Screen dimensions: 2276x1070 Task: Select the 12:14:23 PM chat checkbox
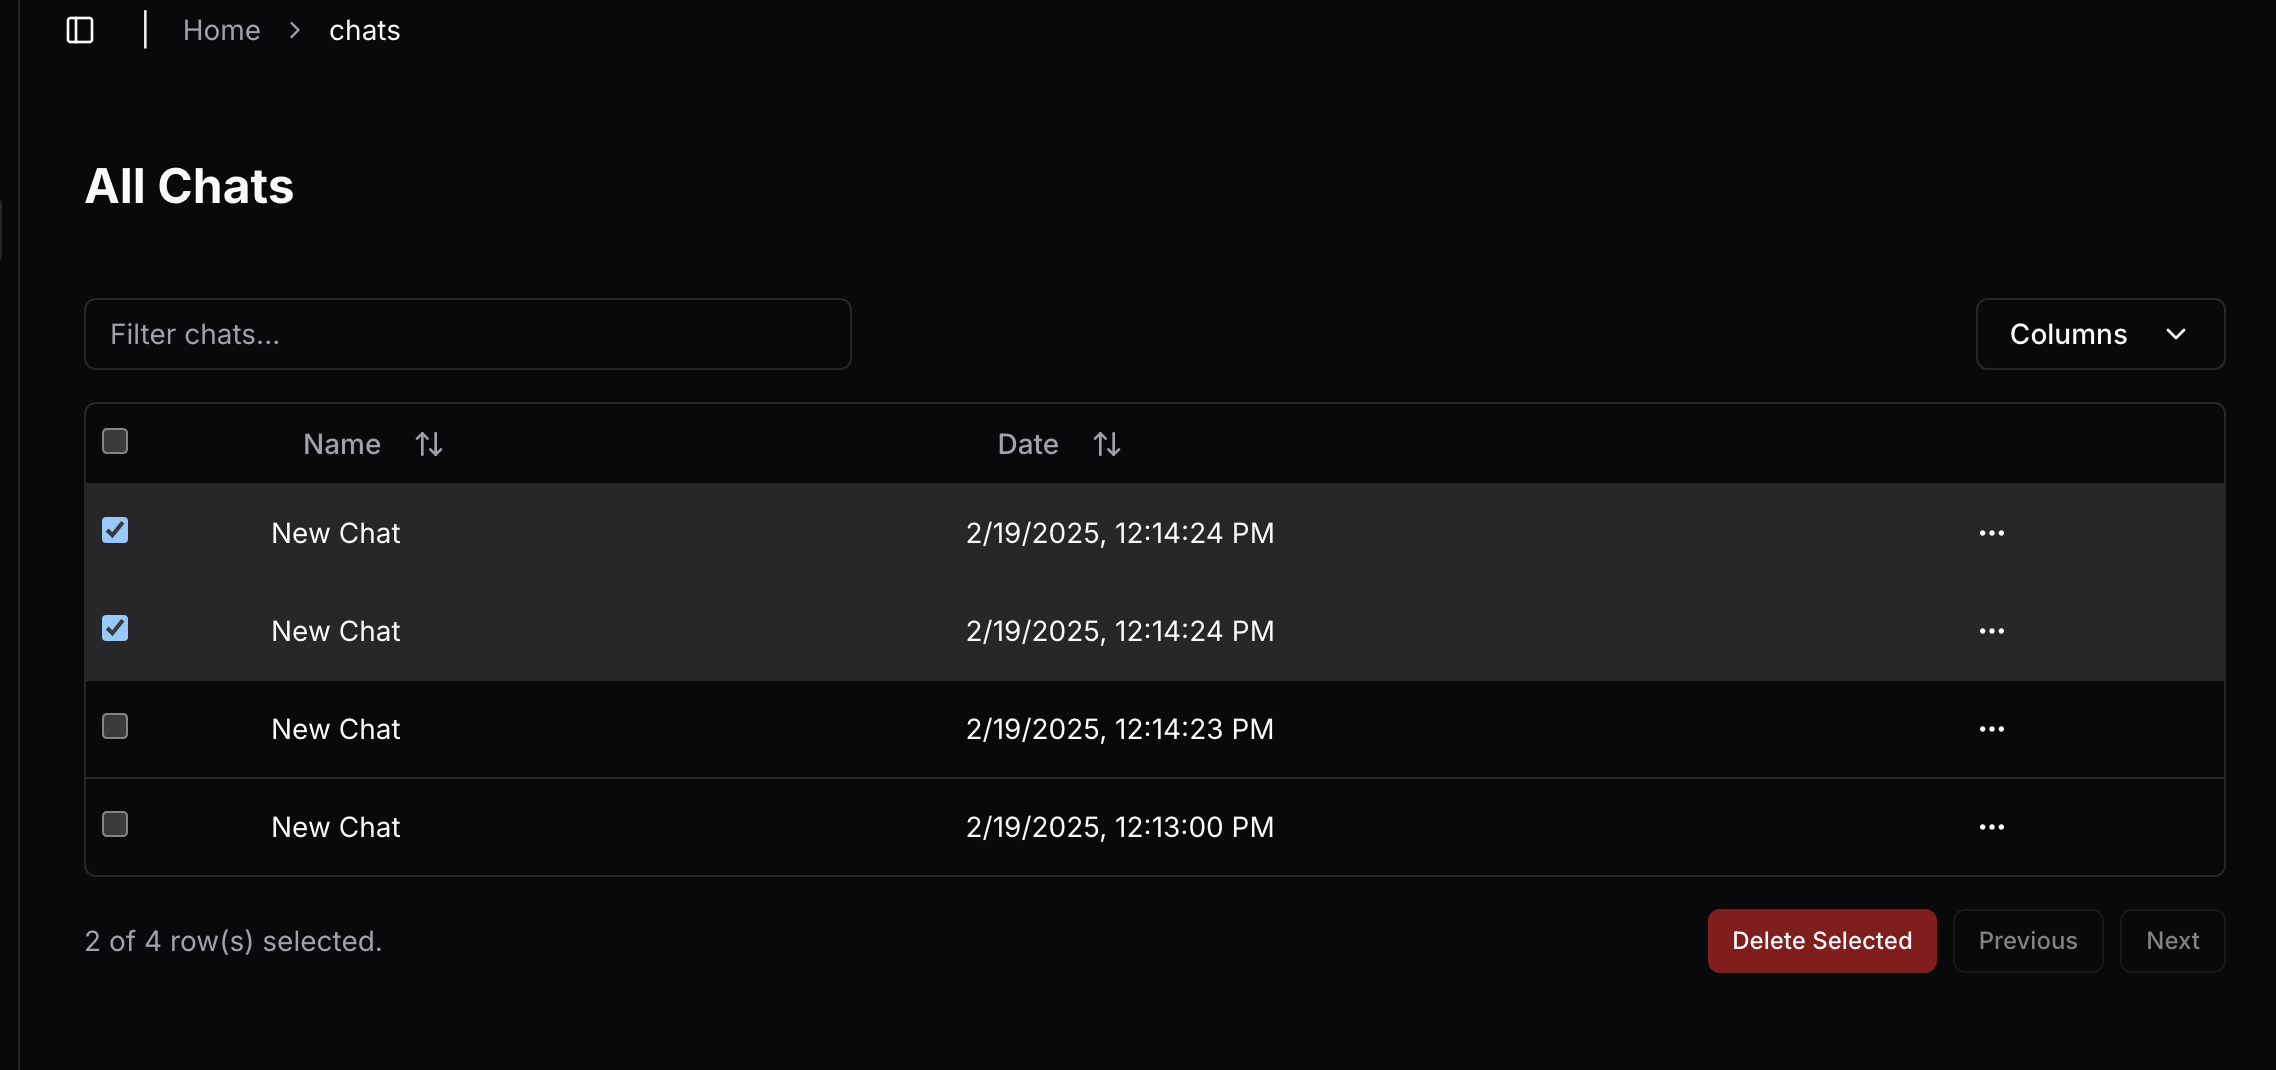(115, 726)
